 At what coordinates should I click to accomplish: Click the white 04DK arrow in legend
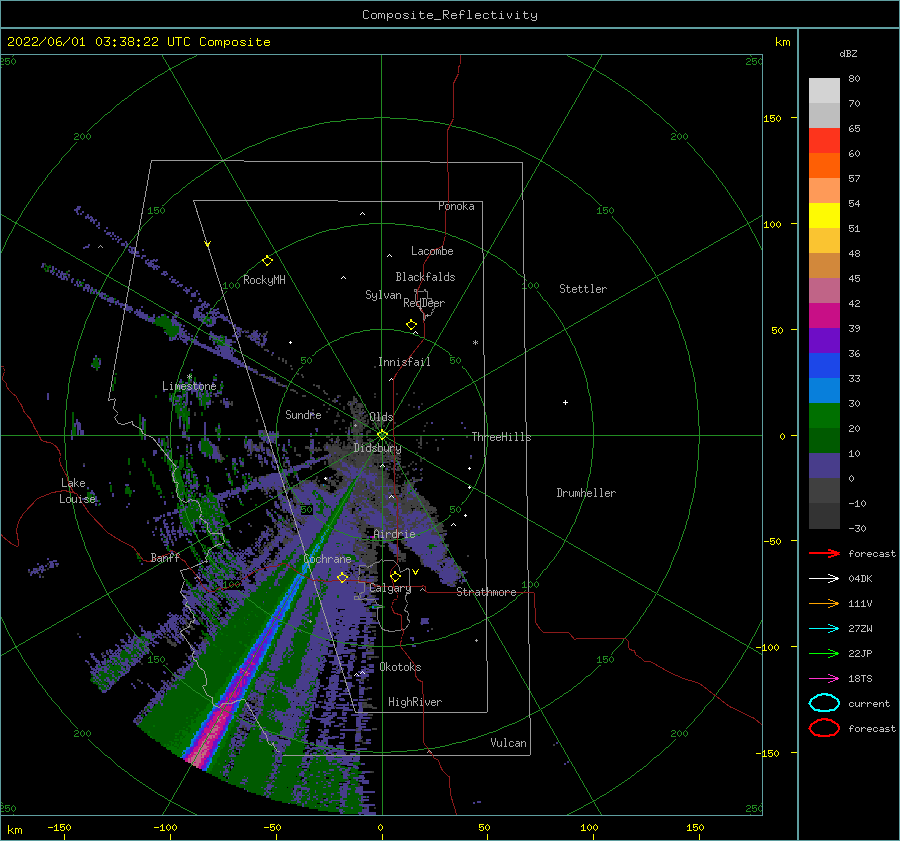pos(824,579)
